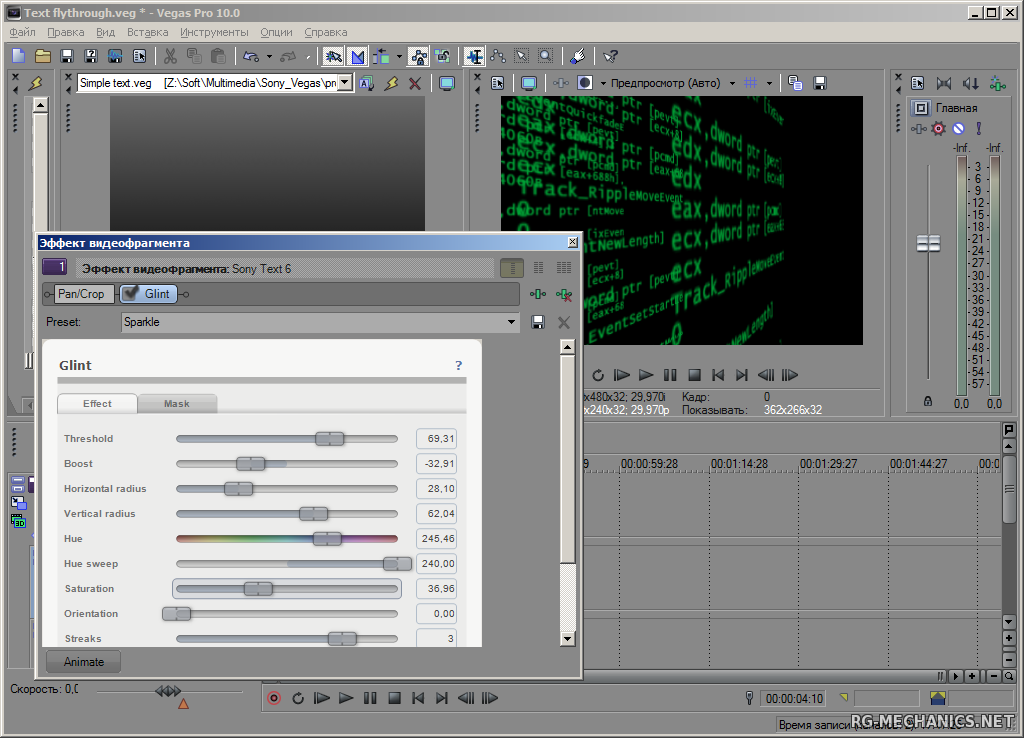The width and height of the screenshot is (1024, 738).
Task: Save a snapshot of the preview frame
Action: [820, 83]
